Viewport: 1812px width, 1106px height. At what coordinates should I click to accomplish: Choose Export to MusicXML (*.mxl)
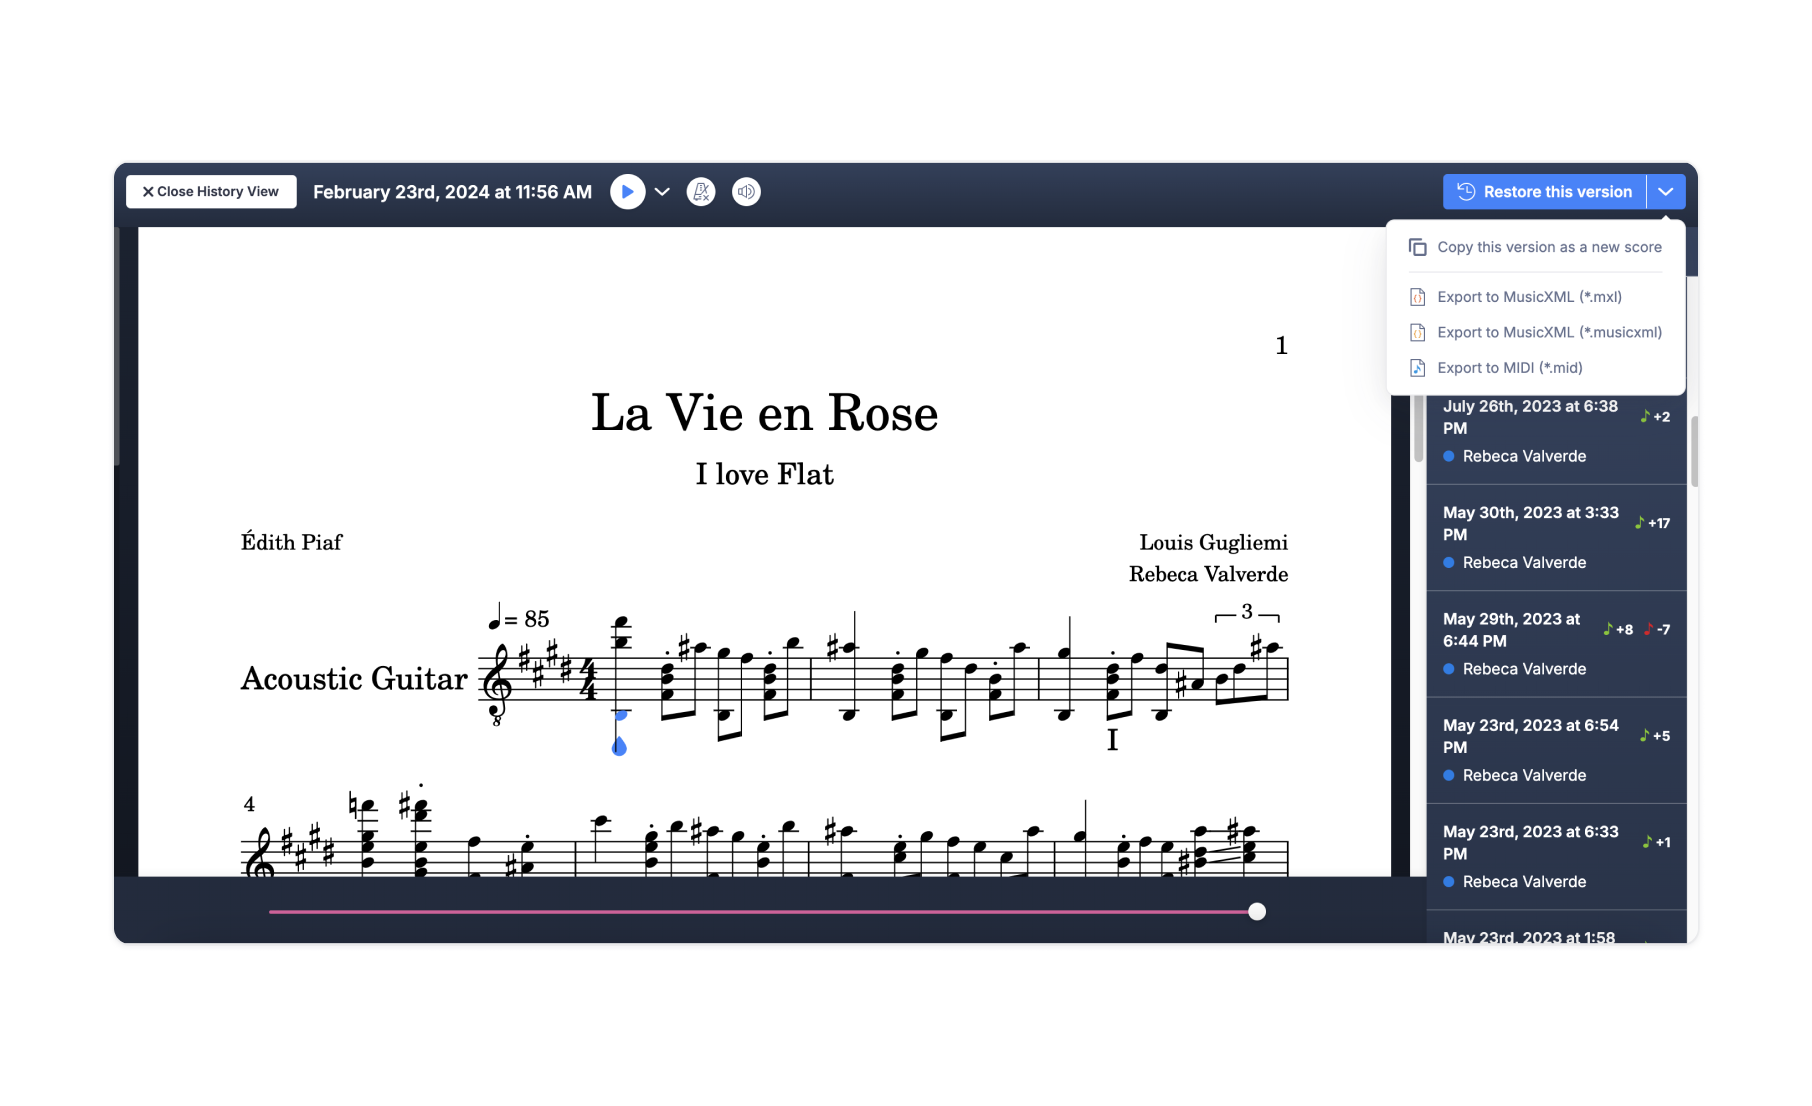[1529, 297]
